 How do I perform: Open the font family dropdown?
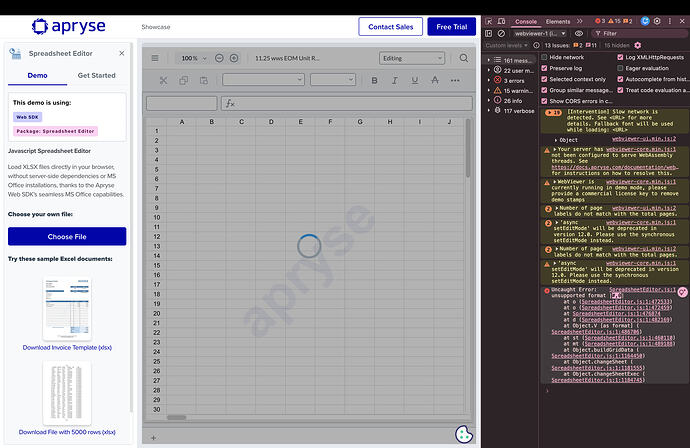tap(263, 80)
